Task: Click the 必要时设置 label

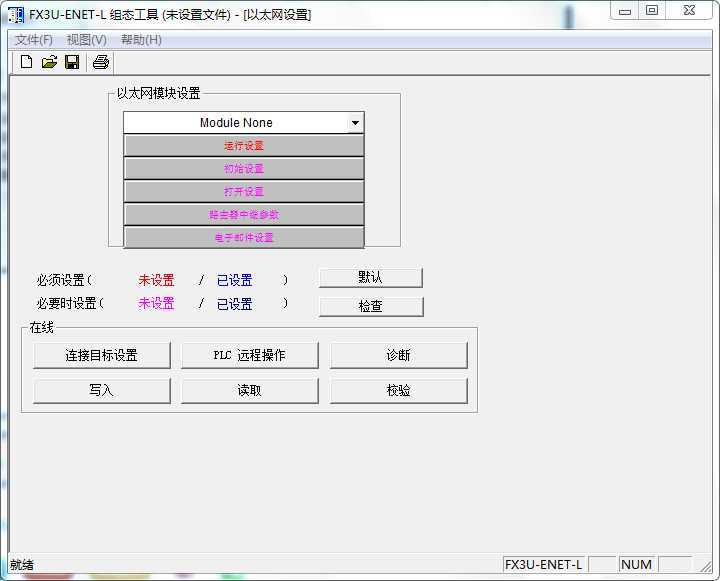Action: click(67, 304)
